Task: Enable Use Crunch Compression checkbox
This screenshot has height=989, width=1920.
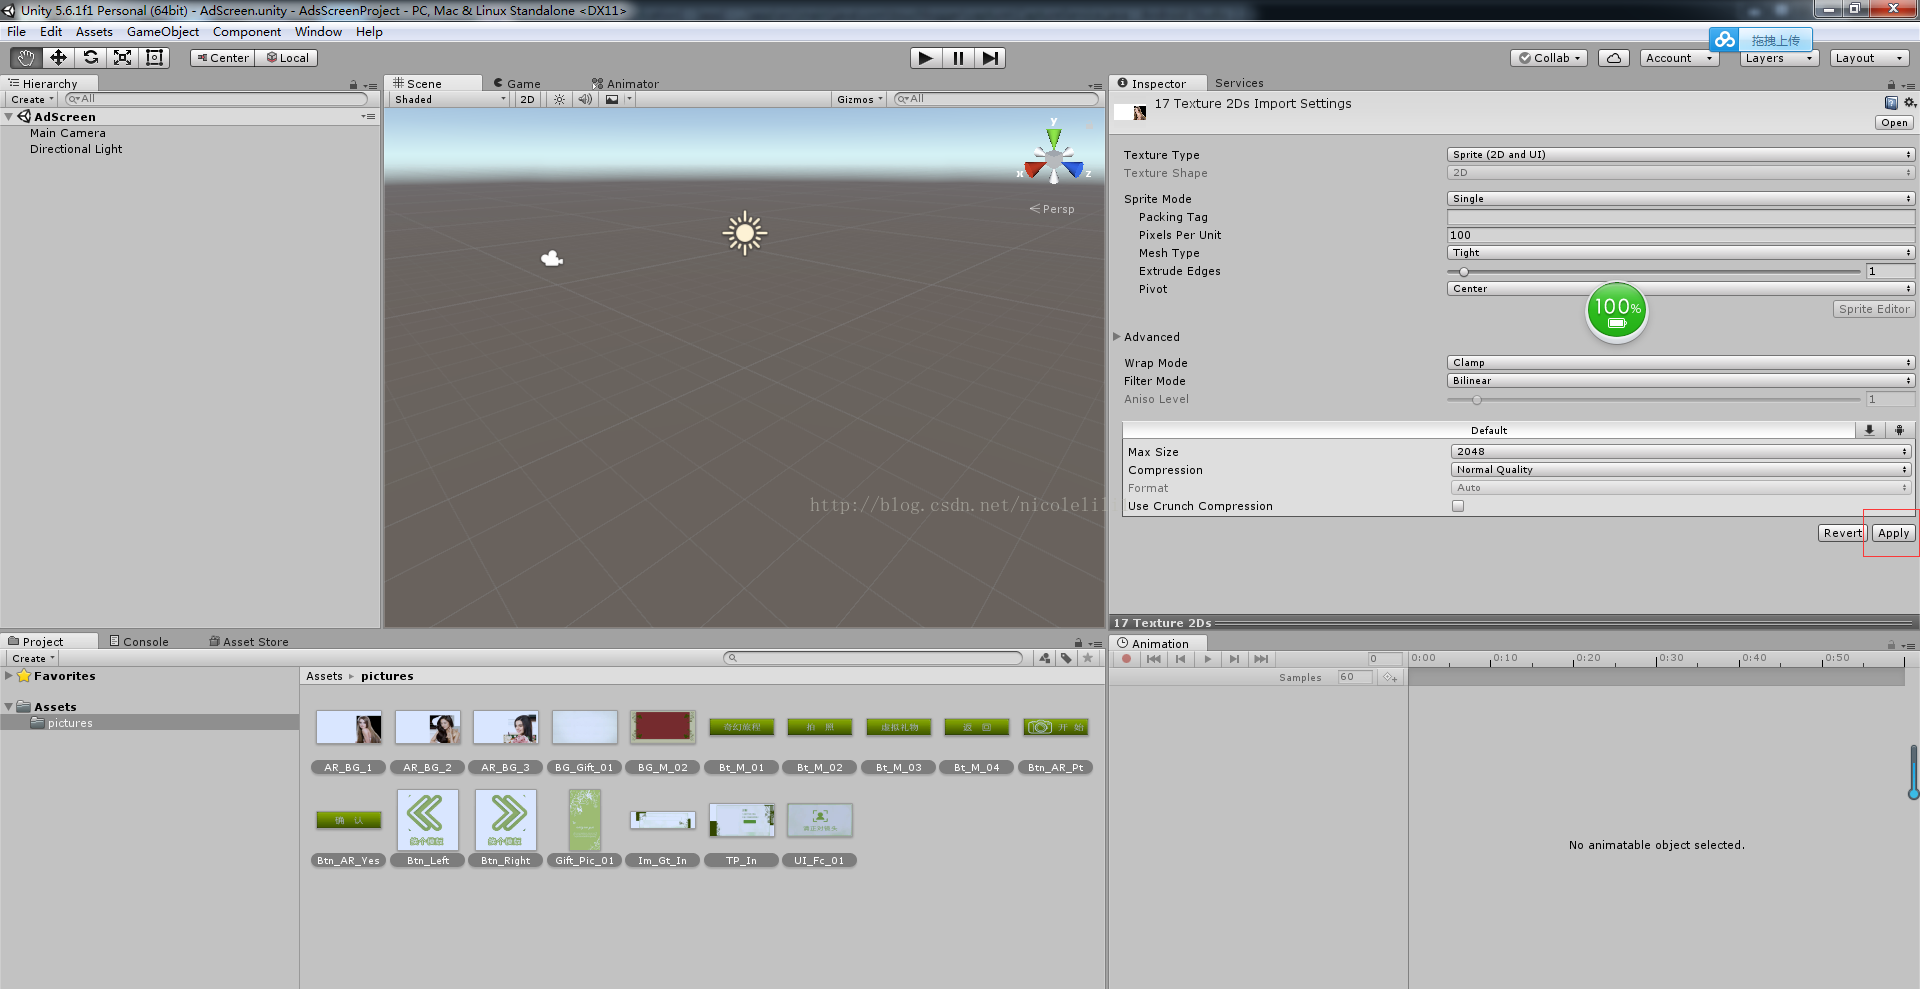Action: [1458, 506]
